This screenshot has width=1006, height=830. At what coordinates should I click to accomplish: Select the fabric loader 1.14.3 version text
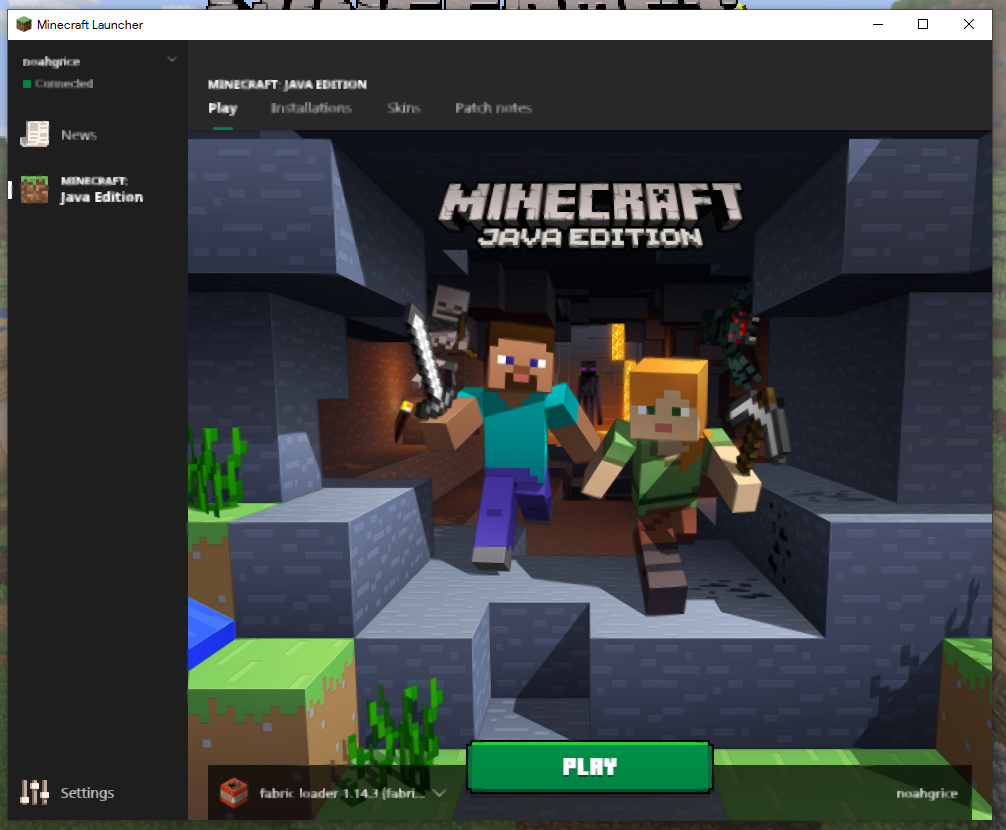tap(342, 793)
